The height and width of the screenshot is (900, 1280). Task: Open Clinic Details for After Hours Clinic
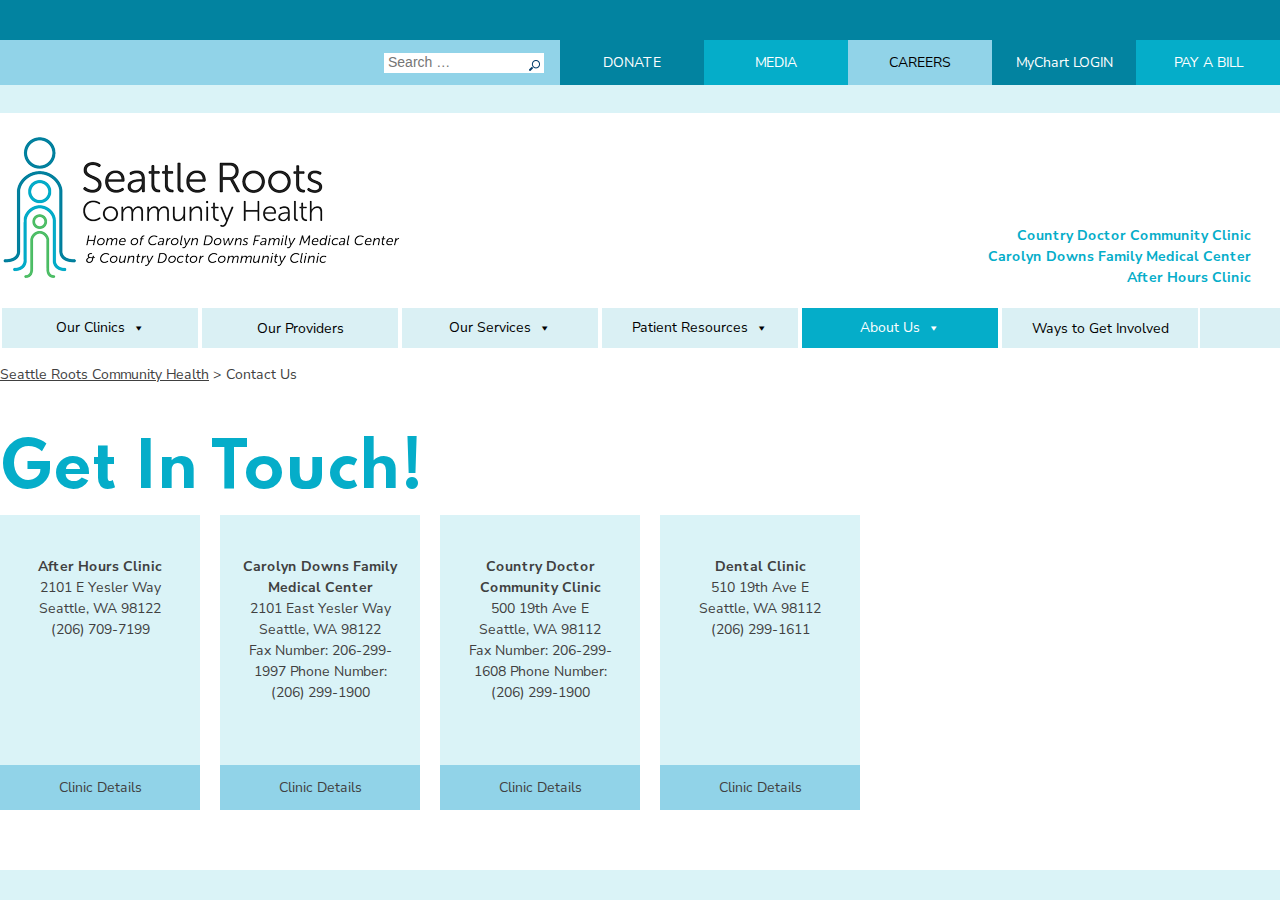pos(100,787)
